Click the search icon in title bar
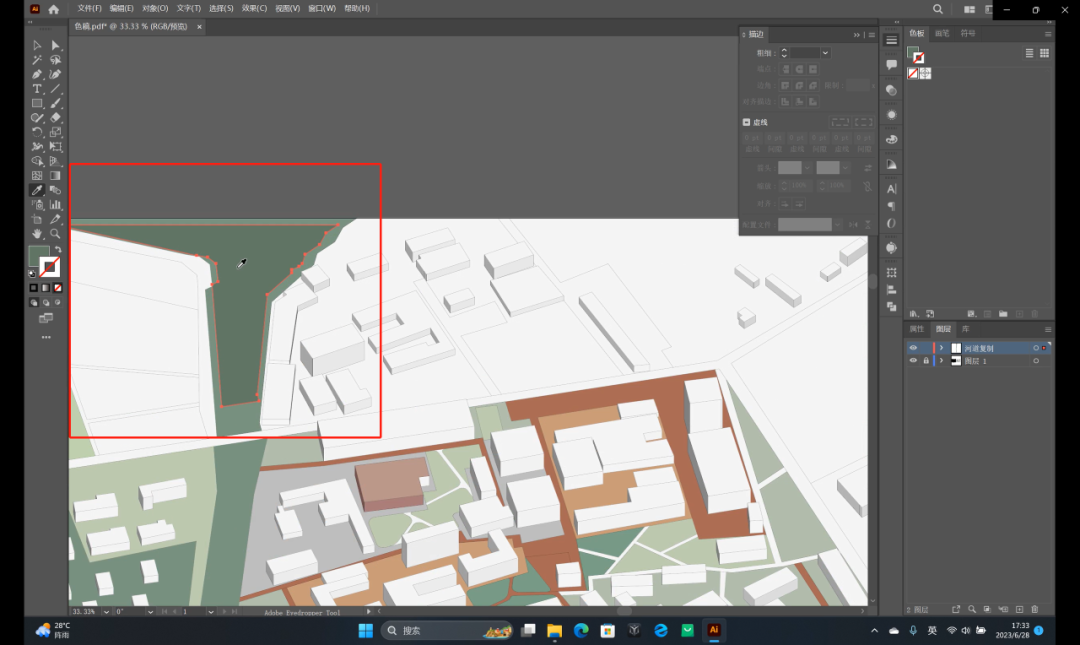This screenshot has height=645, width=1080. [937, 9]
